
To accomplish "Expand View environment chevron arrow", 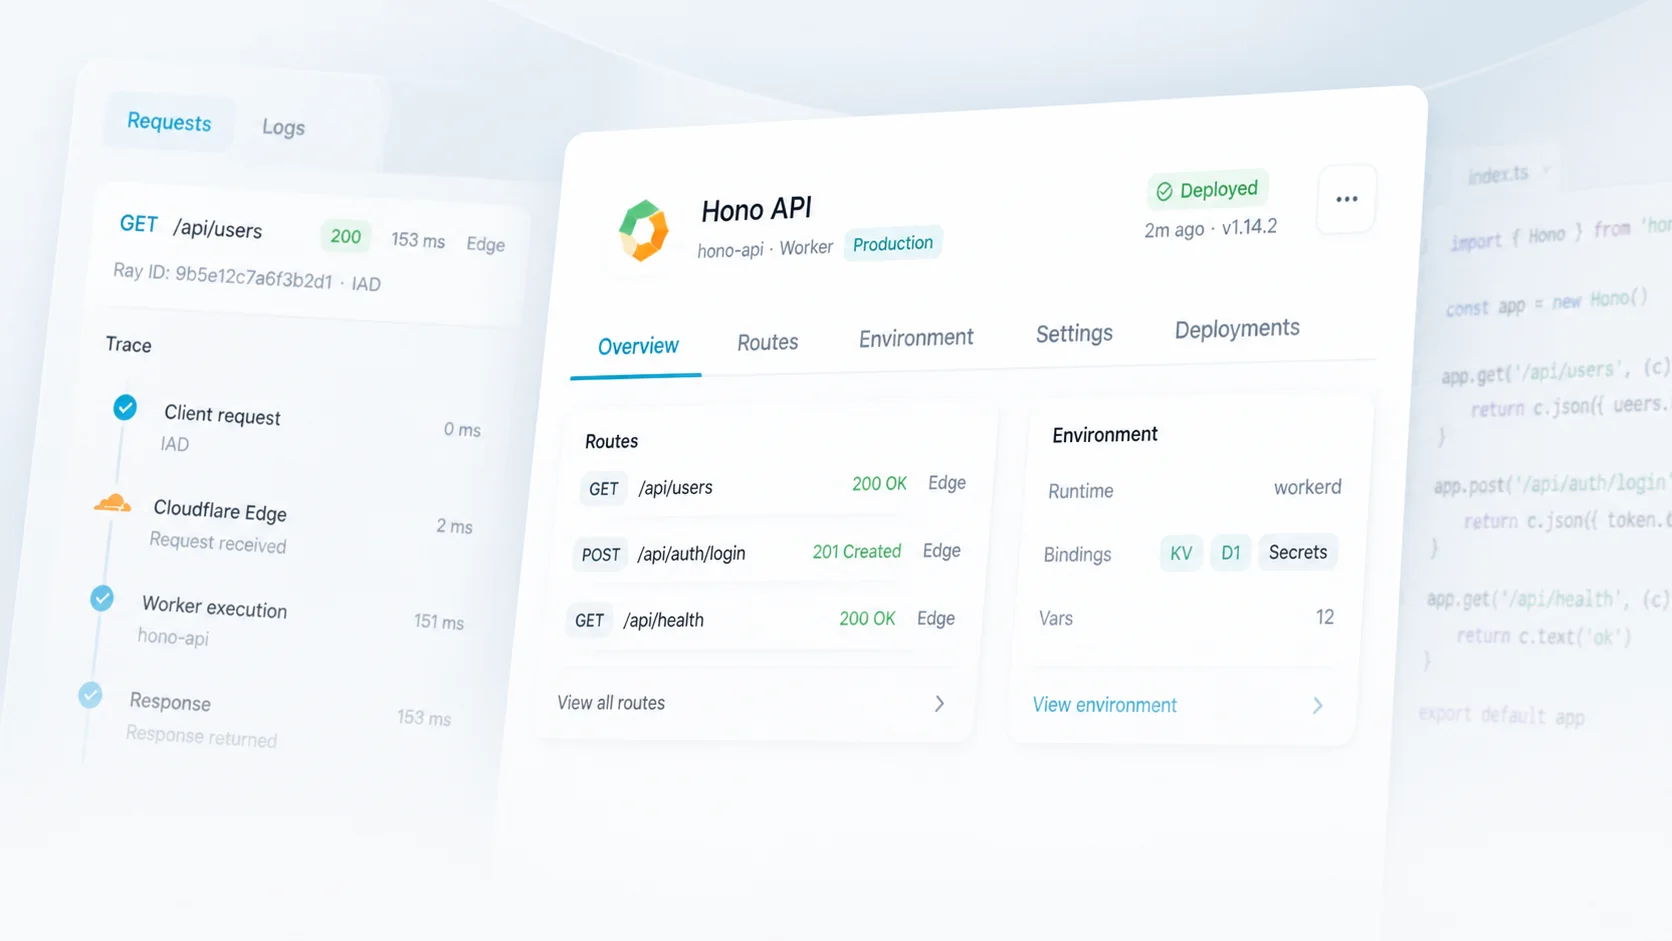I will [x=1318, y=705].
